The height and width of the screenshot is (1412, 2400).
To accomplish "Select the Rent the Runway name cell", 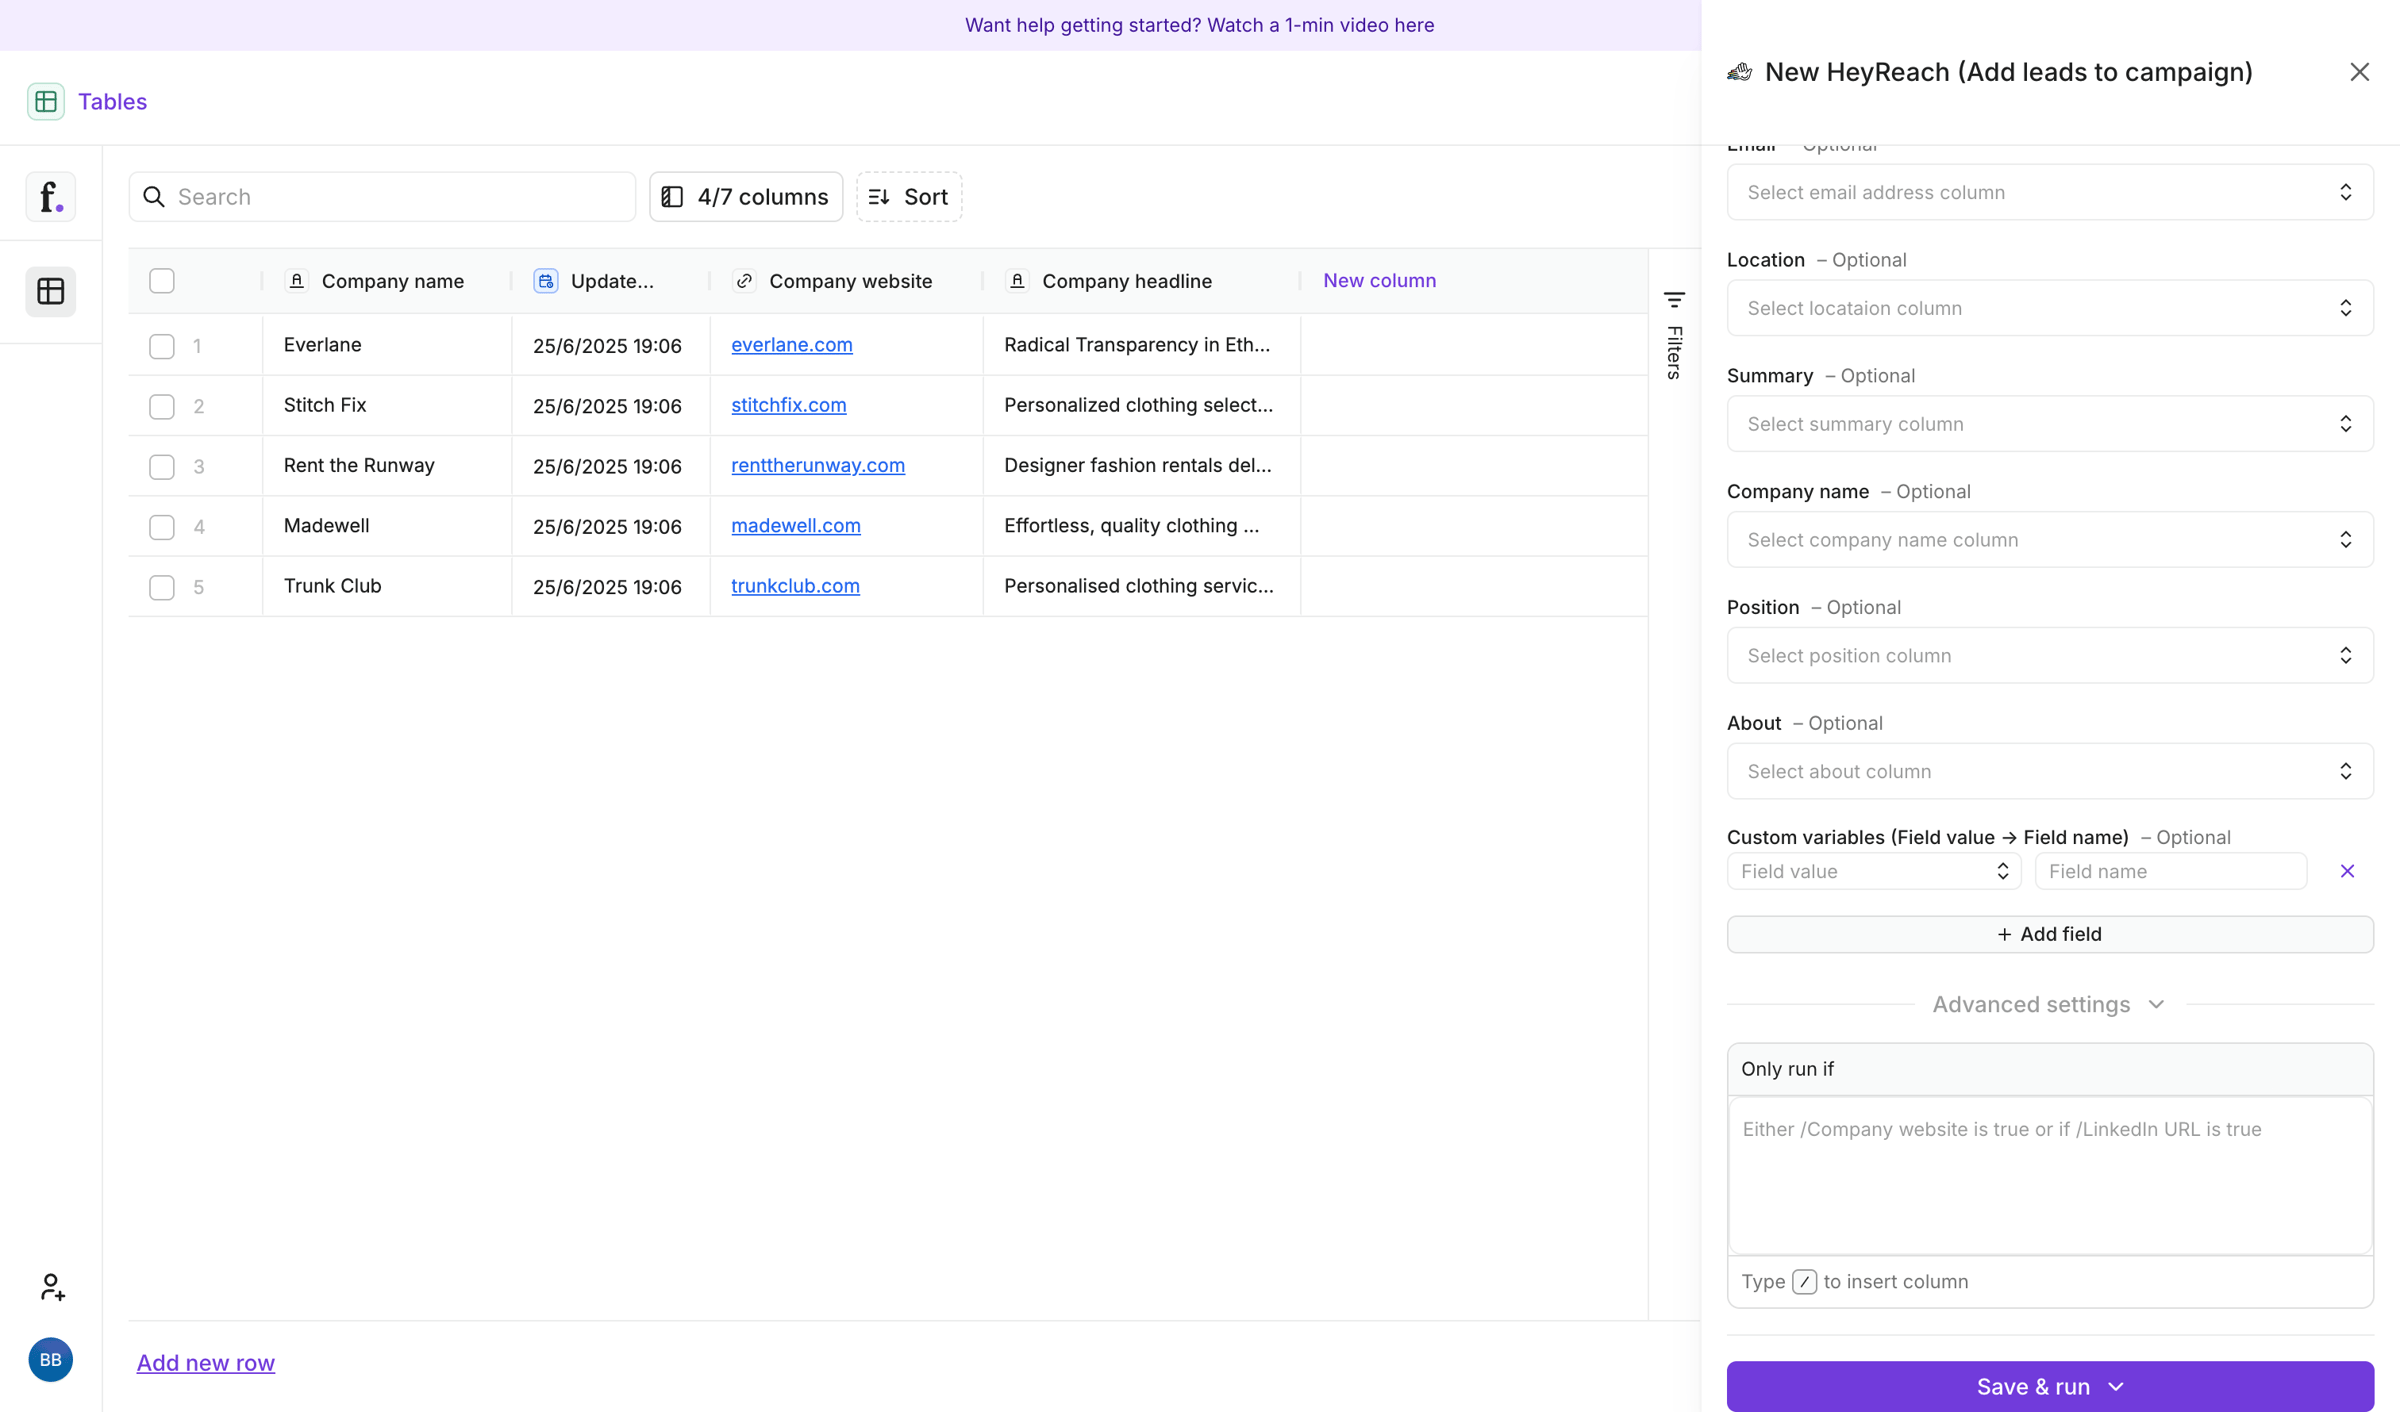I will [387, 465].
